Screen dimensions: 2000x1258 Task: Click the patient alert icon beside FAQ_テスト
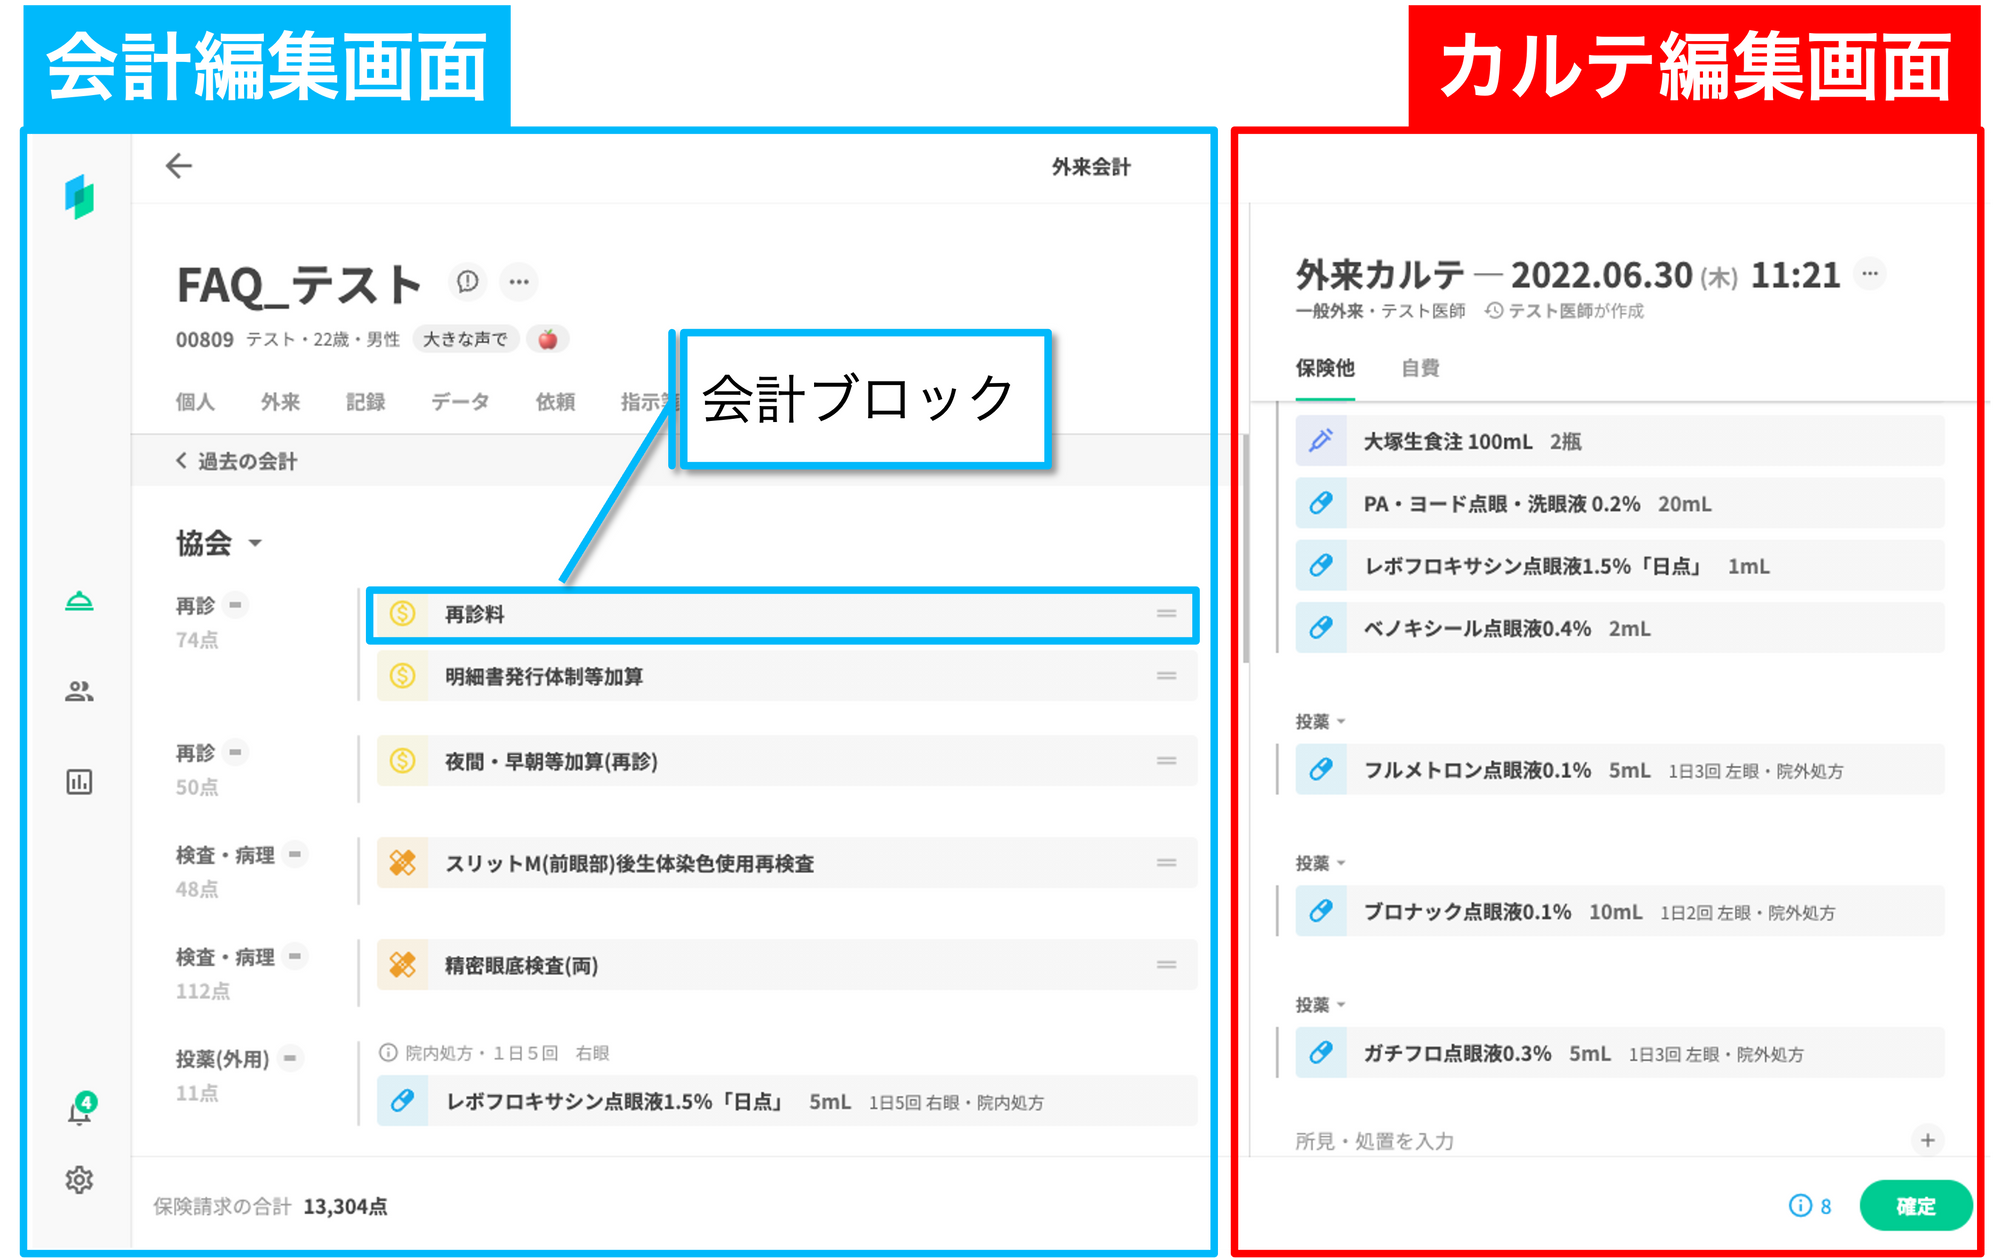[x=467, y=282]
